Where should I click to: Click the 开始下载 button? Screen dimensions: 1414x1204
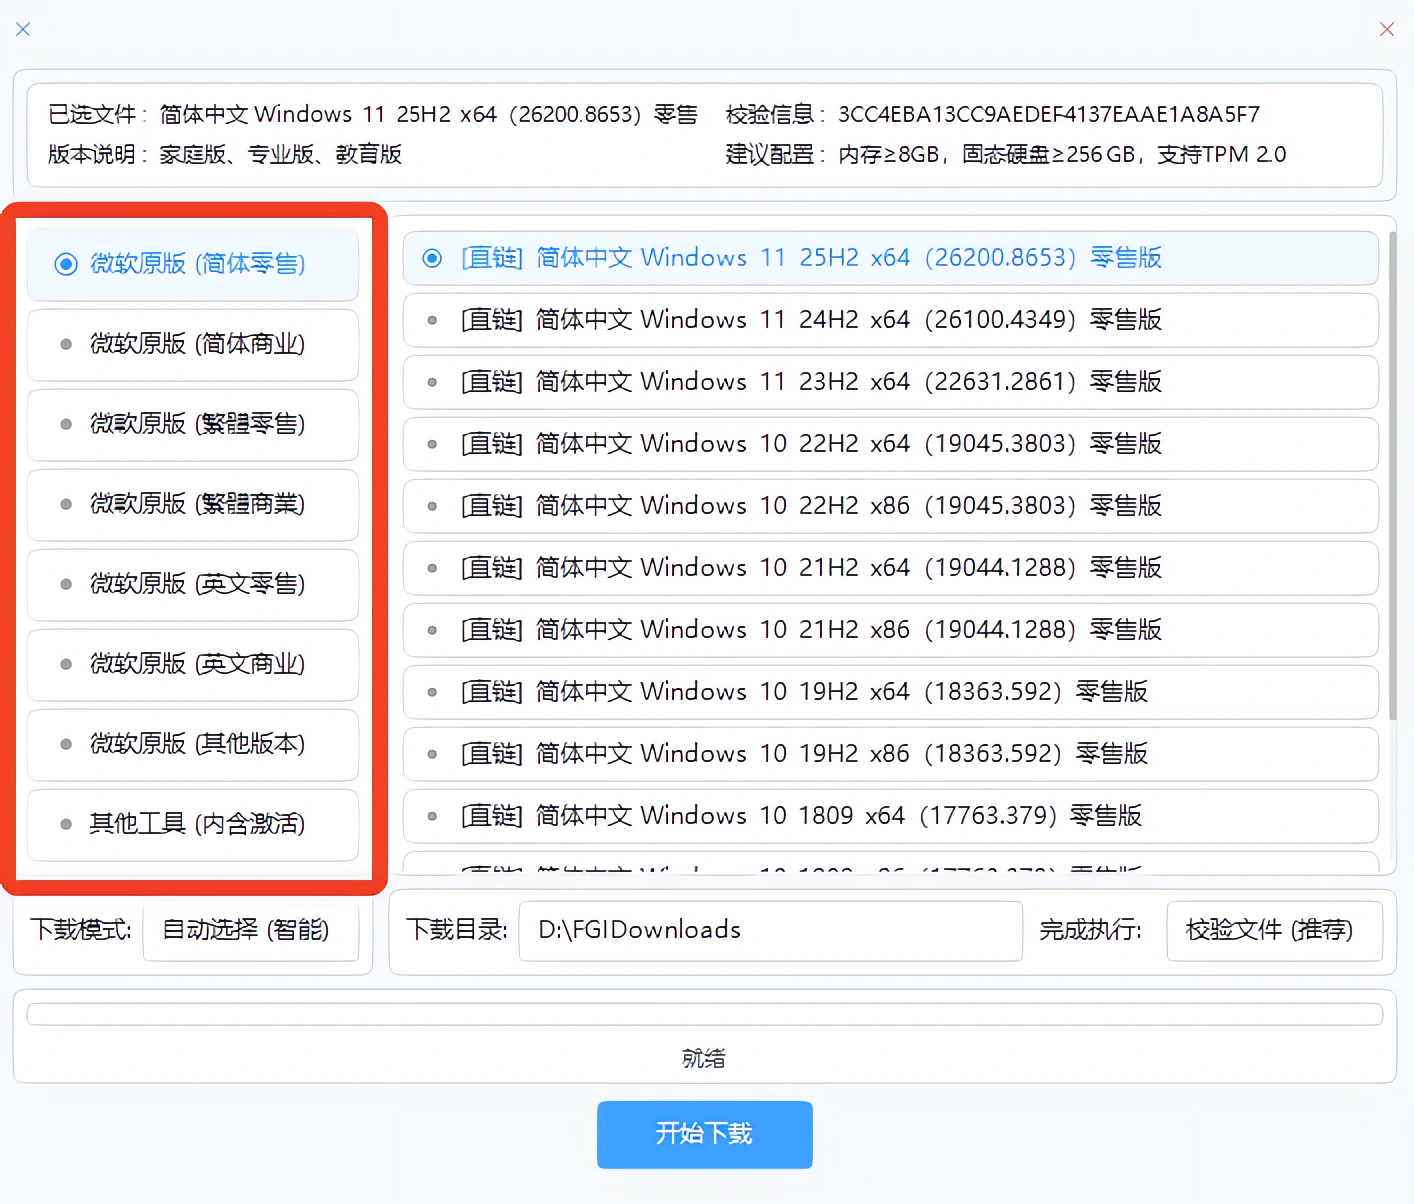[705, 1135]
